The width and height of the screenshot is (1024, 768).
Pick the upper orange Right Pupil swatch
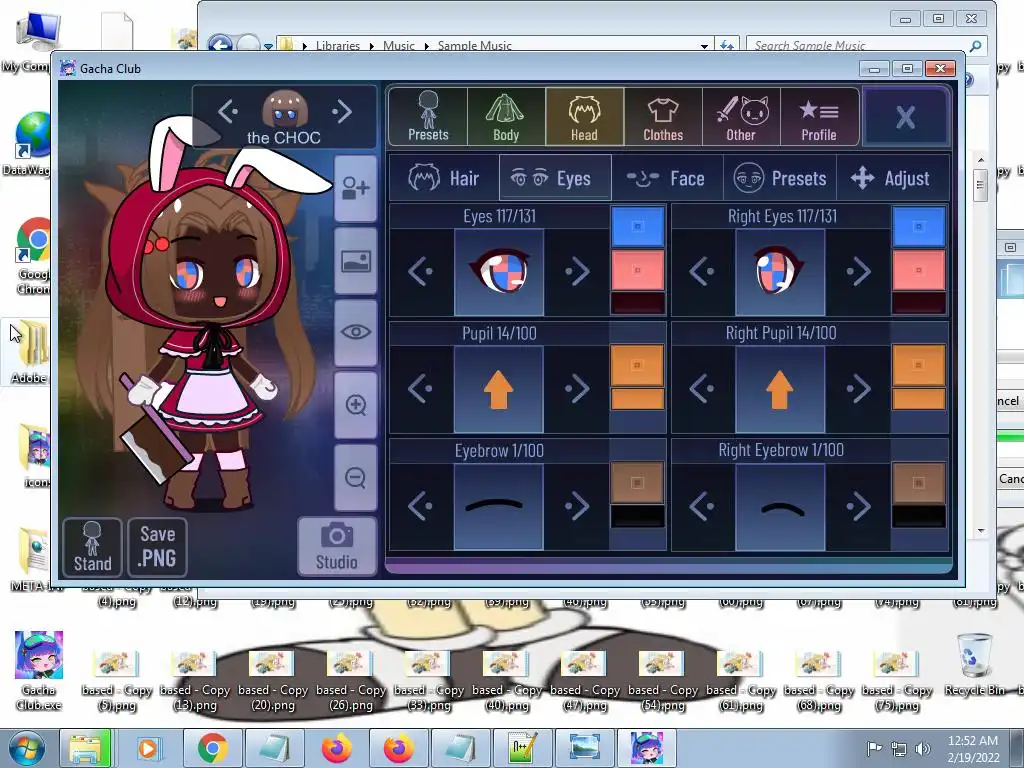[x=919, y=365]
